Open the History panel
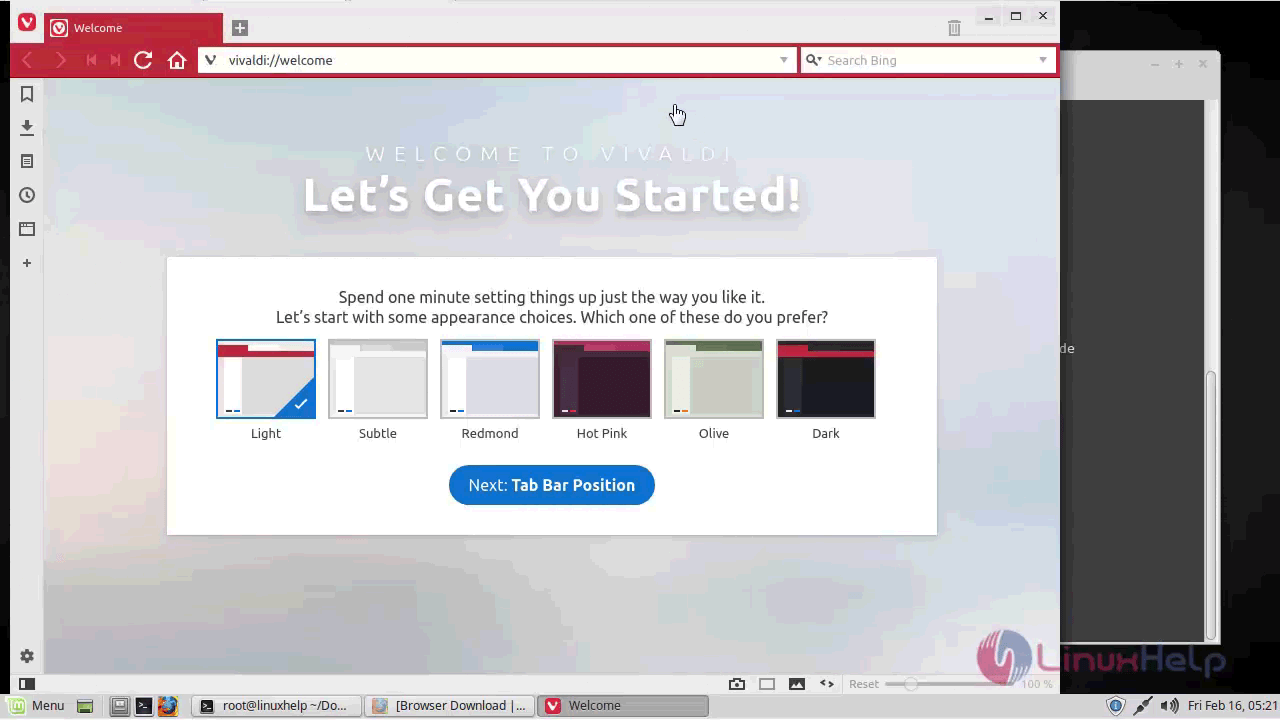Image resolution: width=1280 pixels, height=720 pixels. click(x=27, y=195)
